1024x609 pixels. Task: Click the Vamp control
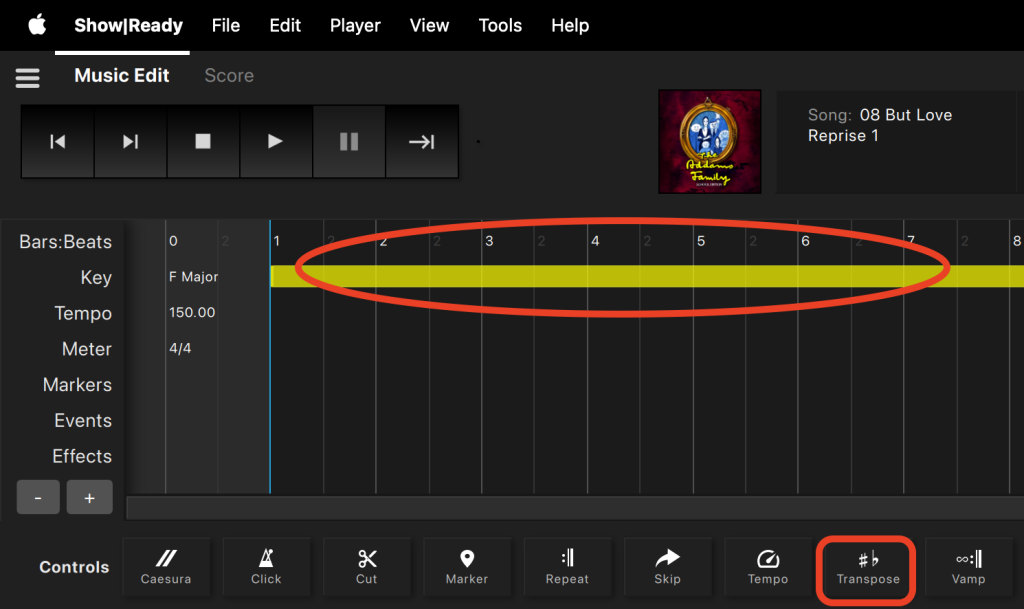point(968,567)
